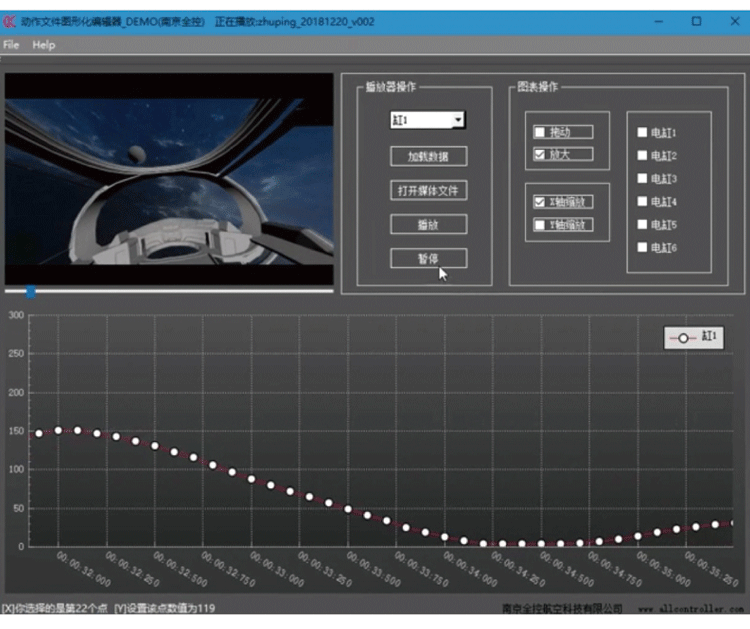
Task: Disable the X轴缩放 checkbox
Action: tap(541, 202)
